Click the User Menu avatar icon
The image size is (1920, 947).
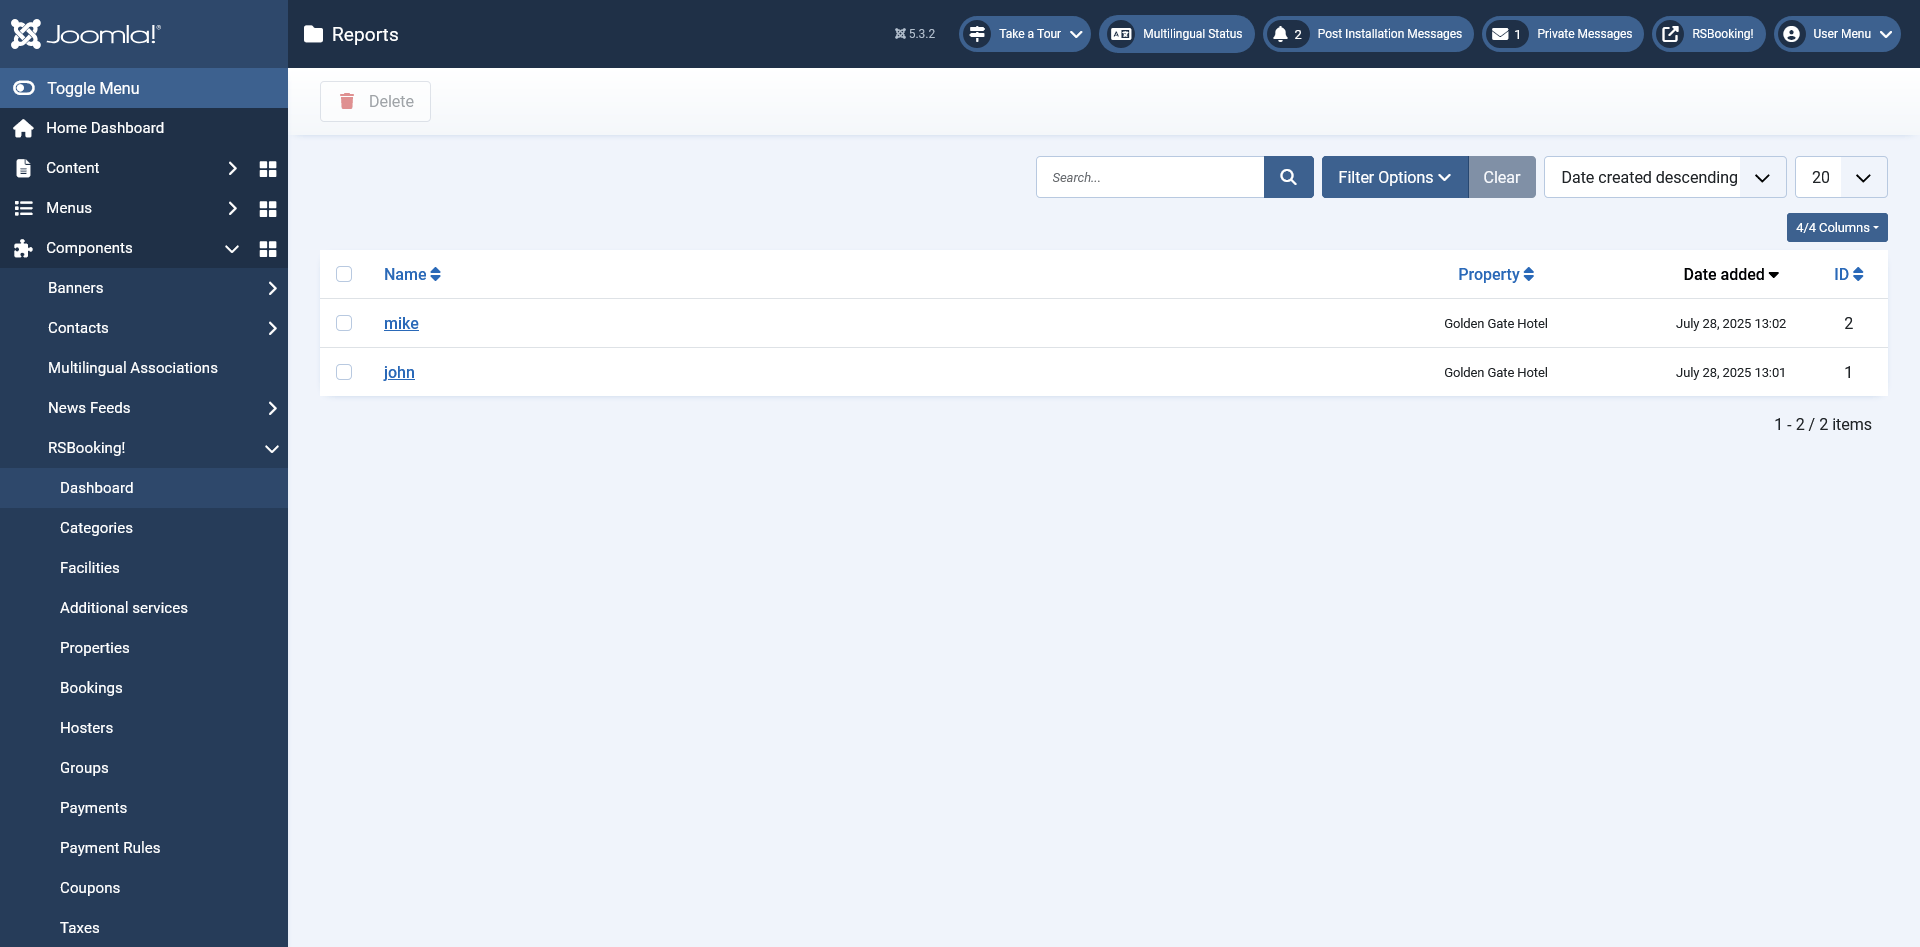pos(1792,34)
